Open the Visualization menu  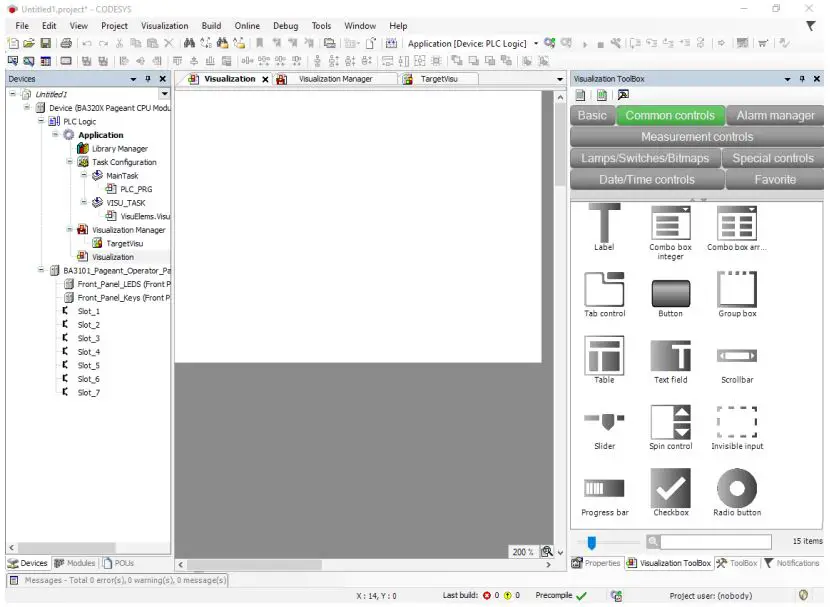point(164,26)
